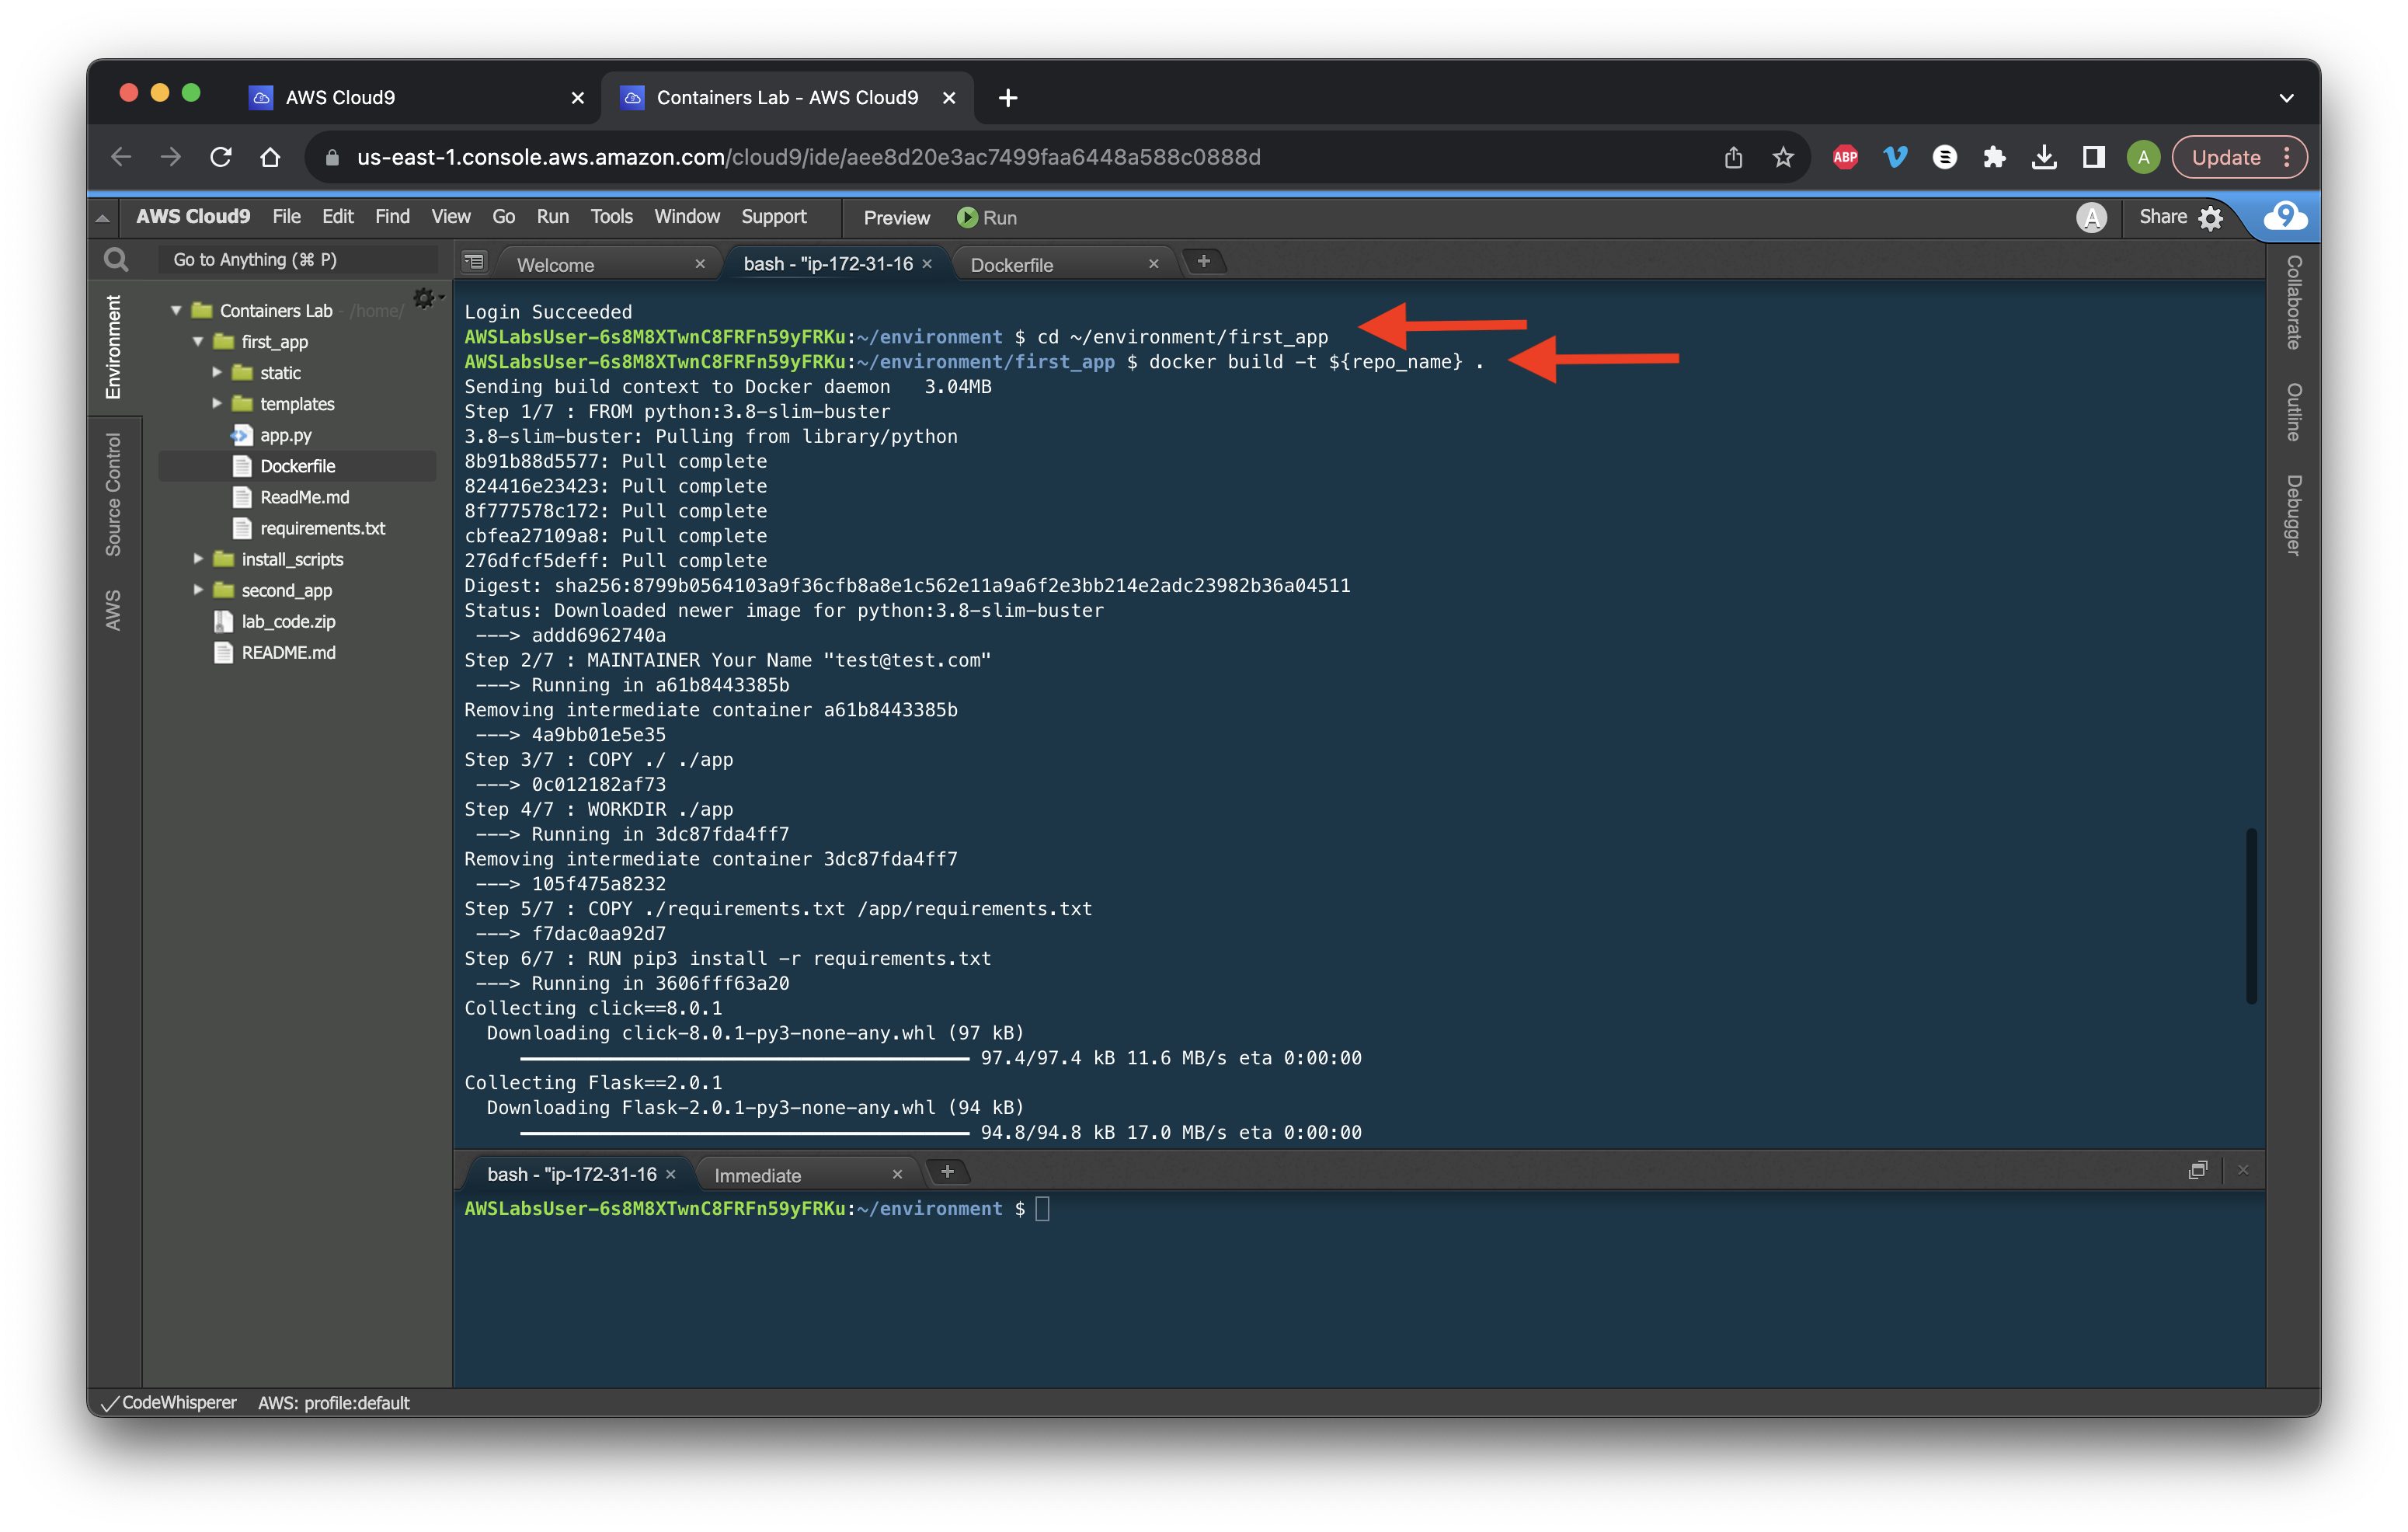Click the share page icon in address bar
This screenshot has width=2408, height=1532.
1733,157
